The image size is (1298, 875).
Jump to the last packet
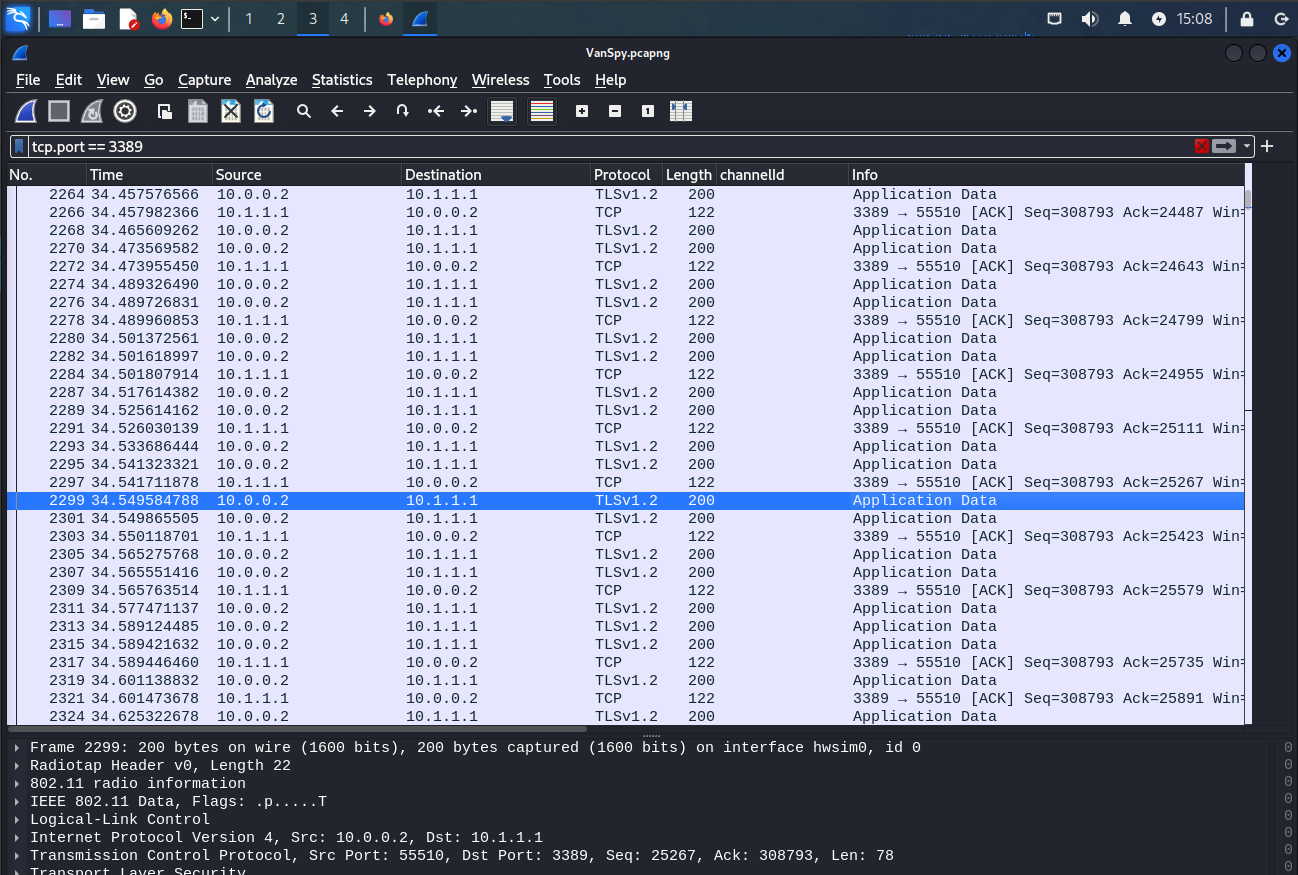pyautogui.click(x=468, y=111)
